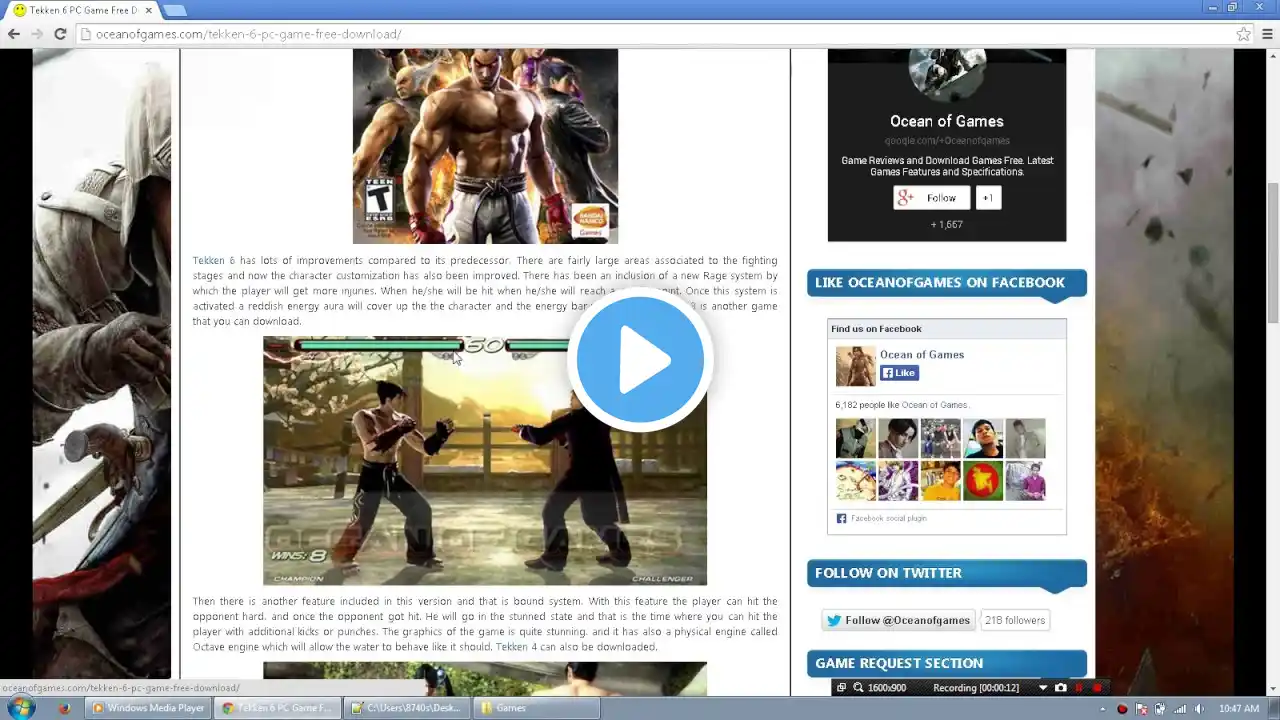Open the Chrome menu icon
Screen dimensions: 1280x720
1265,34
